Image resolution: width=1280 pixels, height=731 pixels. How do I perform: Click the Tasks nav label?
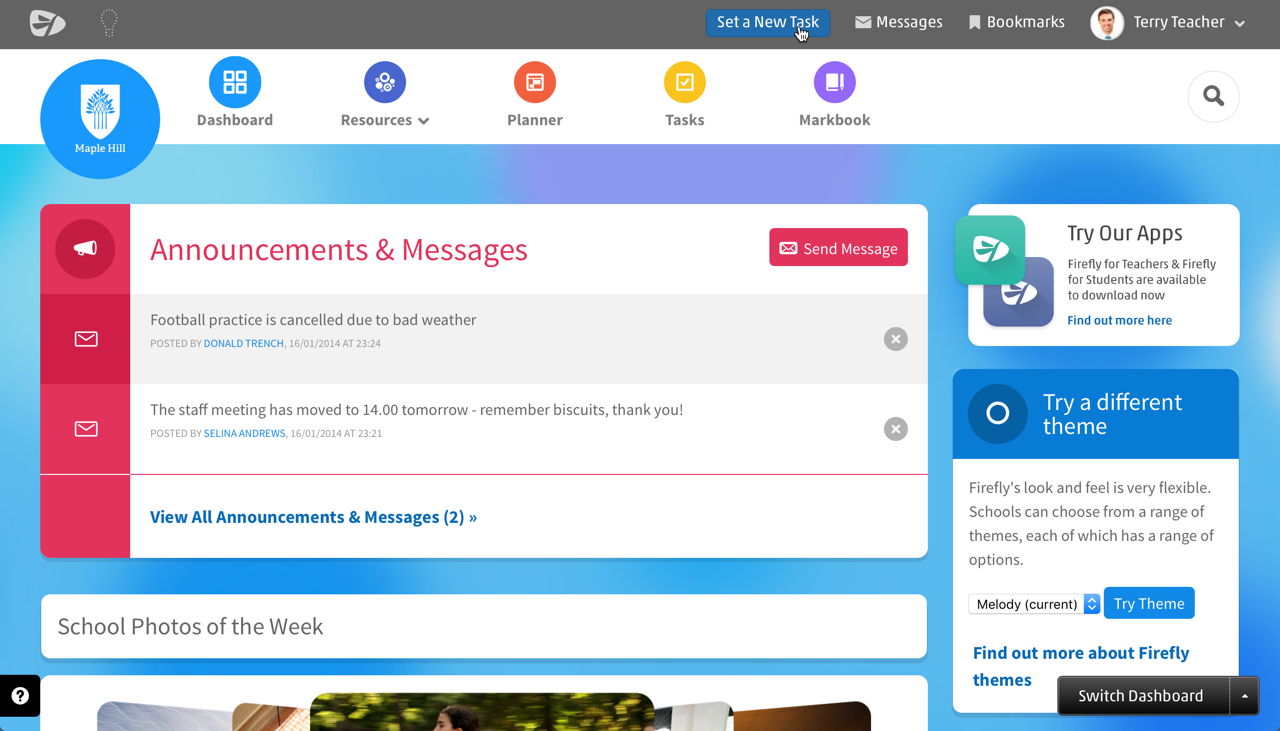(x=685, y=120)
